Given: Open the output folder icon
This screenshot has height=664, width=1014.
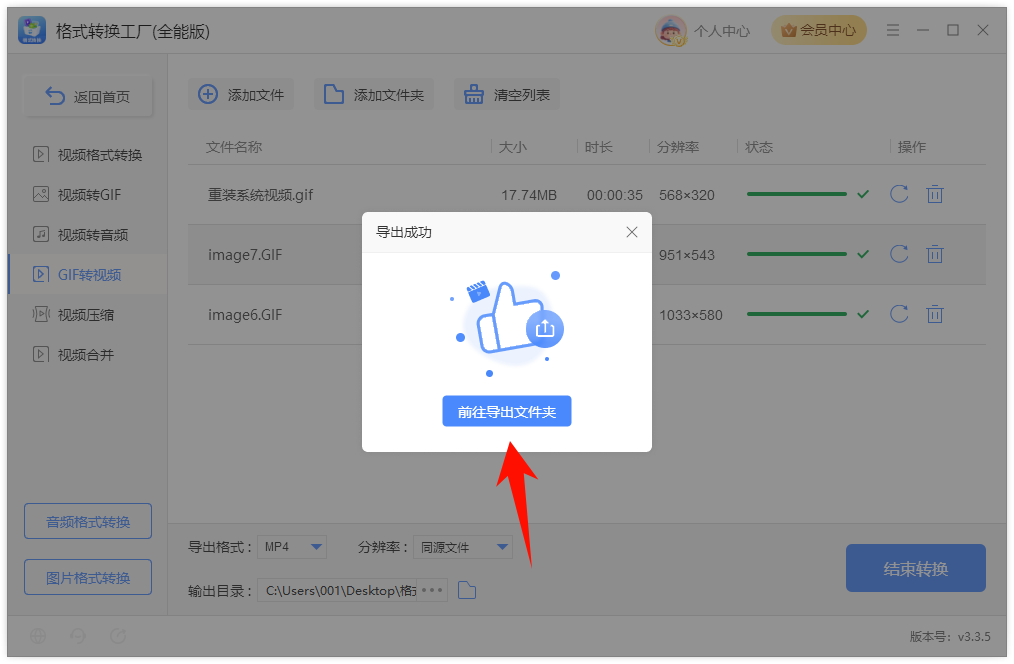Looking at the screenshot, I should click(x=467, y=590).
